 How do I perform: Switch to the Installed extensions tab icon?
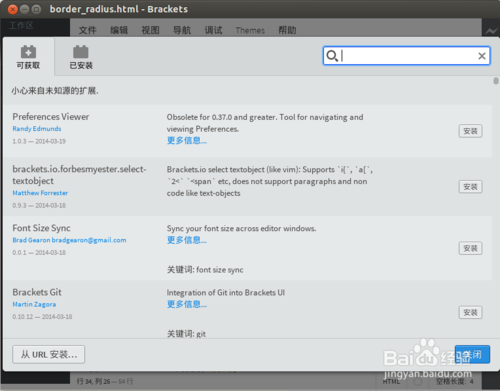click(x=81, y=52)
